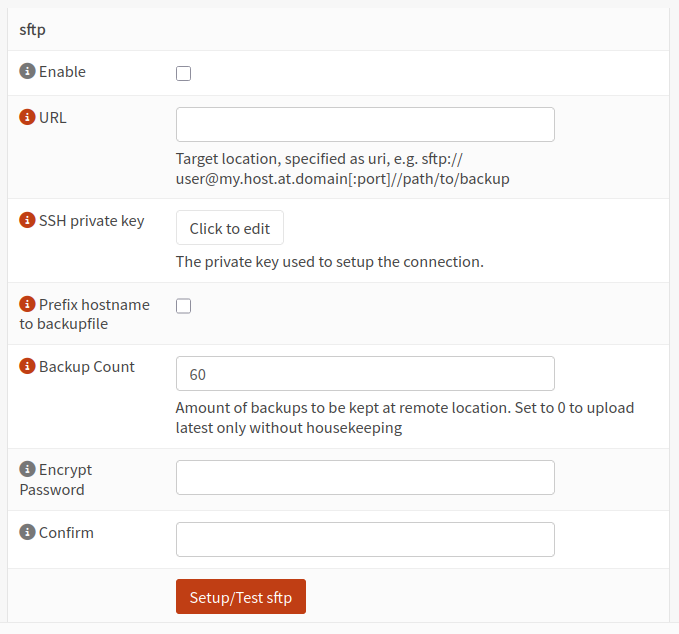This screenshot has width=679, height=634.
Task: Click the info icon next to Backup Count
Action: click(x=27, y=366)
